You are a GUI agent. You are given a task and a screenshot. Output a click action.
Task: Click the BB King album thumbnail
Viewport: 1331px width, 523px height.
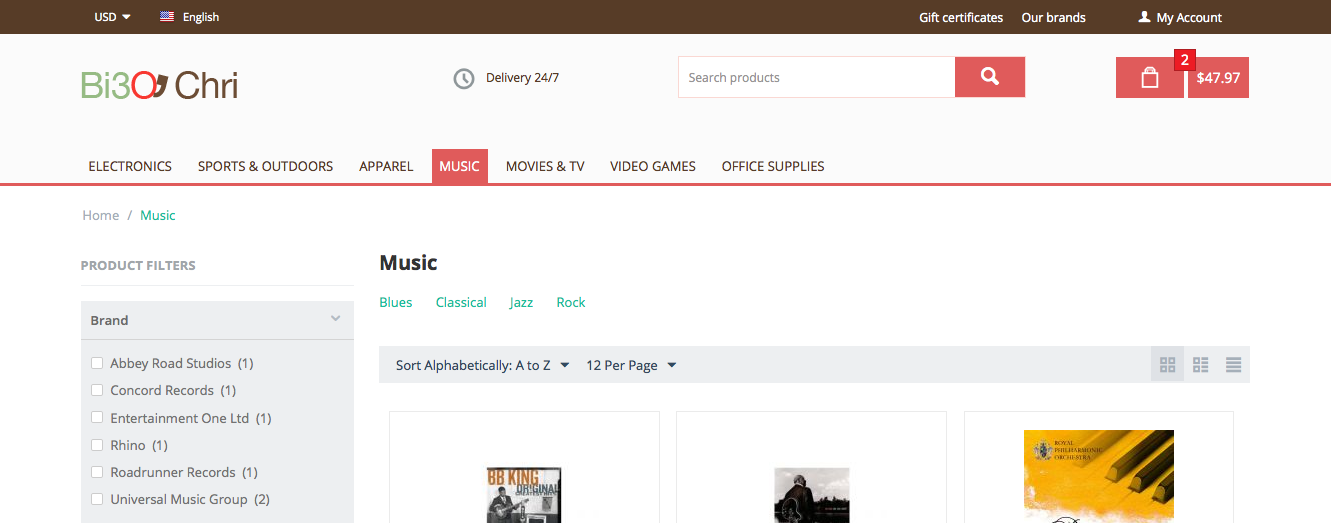[523, 494]
